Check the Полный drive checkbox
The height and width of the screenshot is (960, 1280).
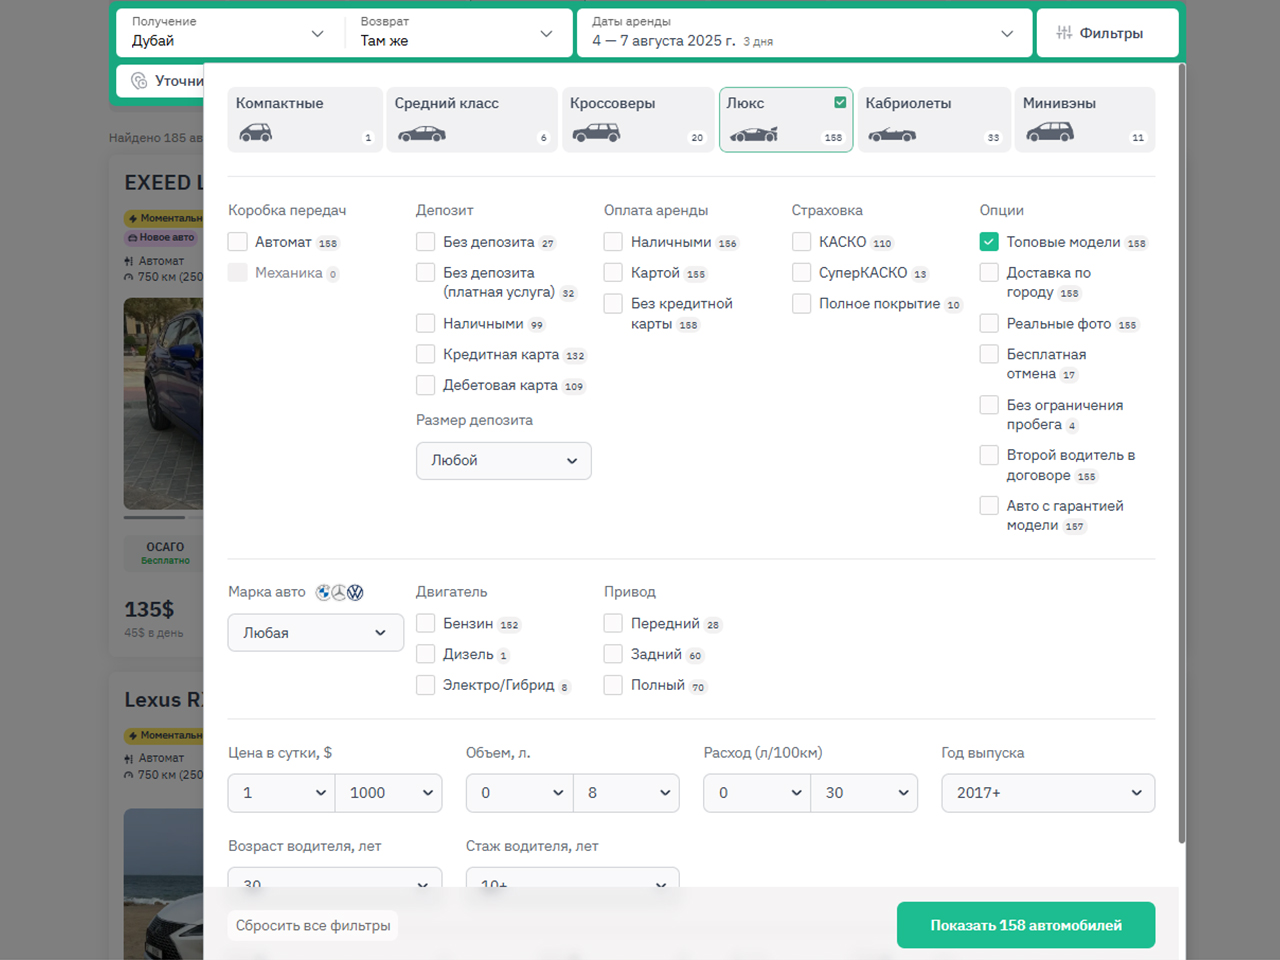(x=614, y=685)
